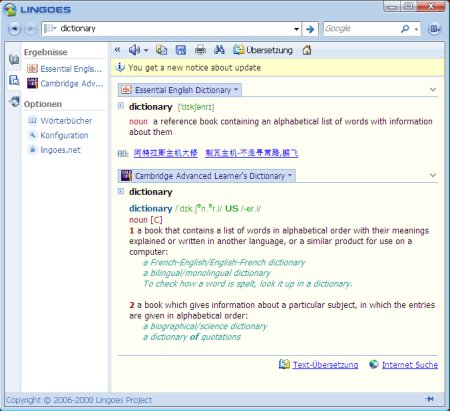
Task: Open the Google search engine dropdown arrow
Action: click(416, 29)
